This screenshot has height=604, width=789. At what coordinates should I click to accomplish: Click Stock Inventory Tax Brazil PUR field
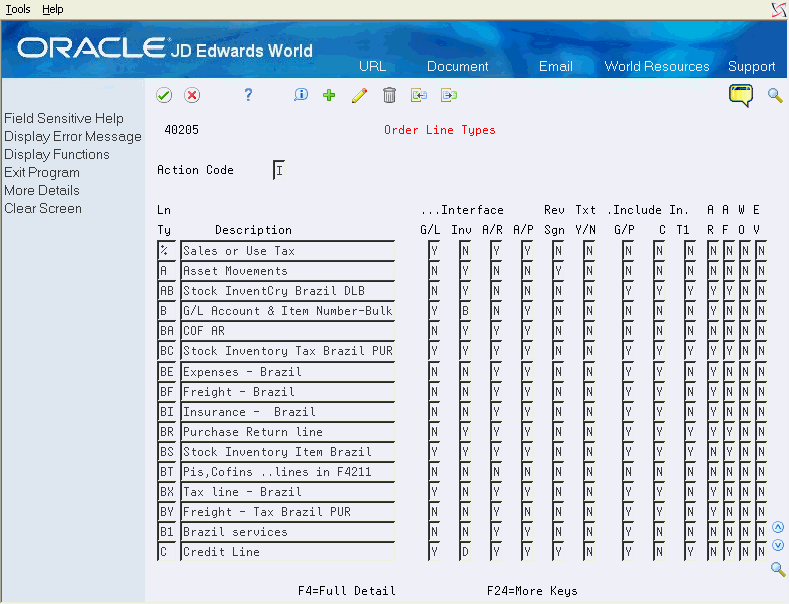click(x=288, y=351)
